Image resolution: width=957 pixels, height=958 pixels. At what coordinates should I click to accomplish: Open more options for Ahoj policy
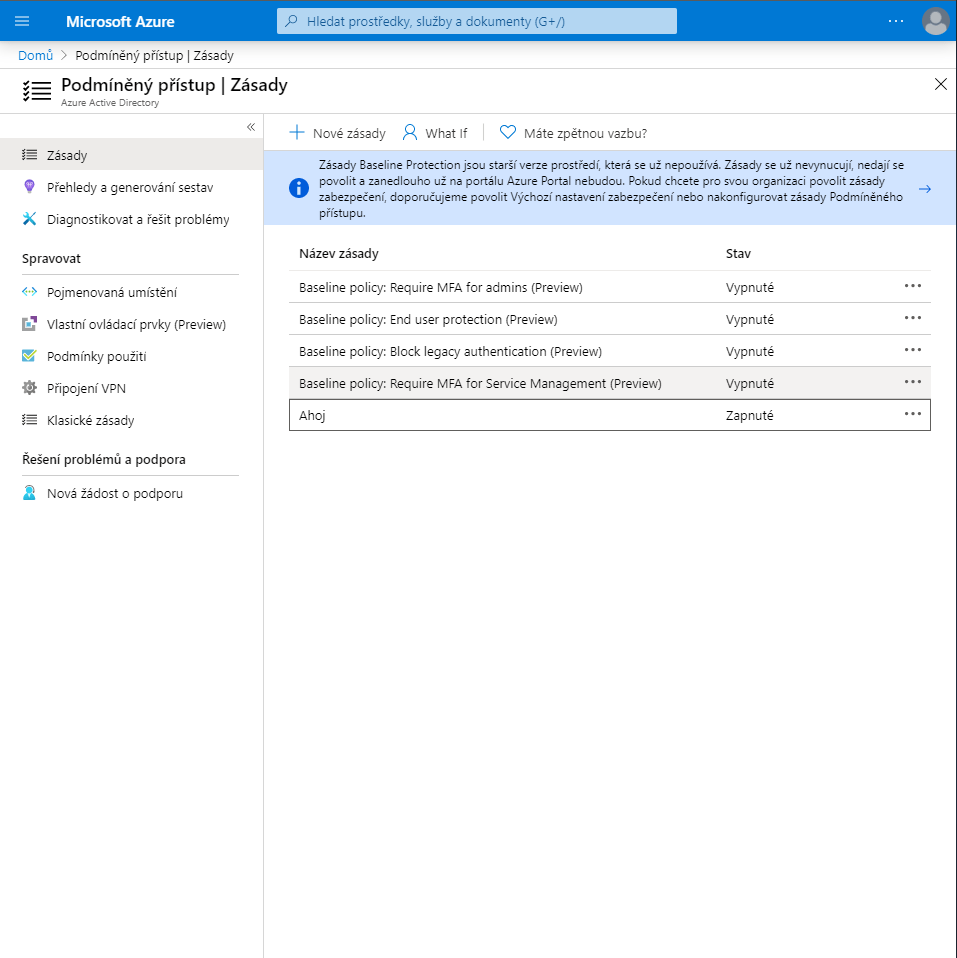click(x=912, y=414)
